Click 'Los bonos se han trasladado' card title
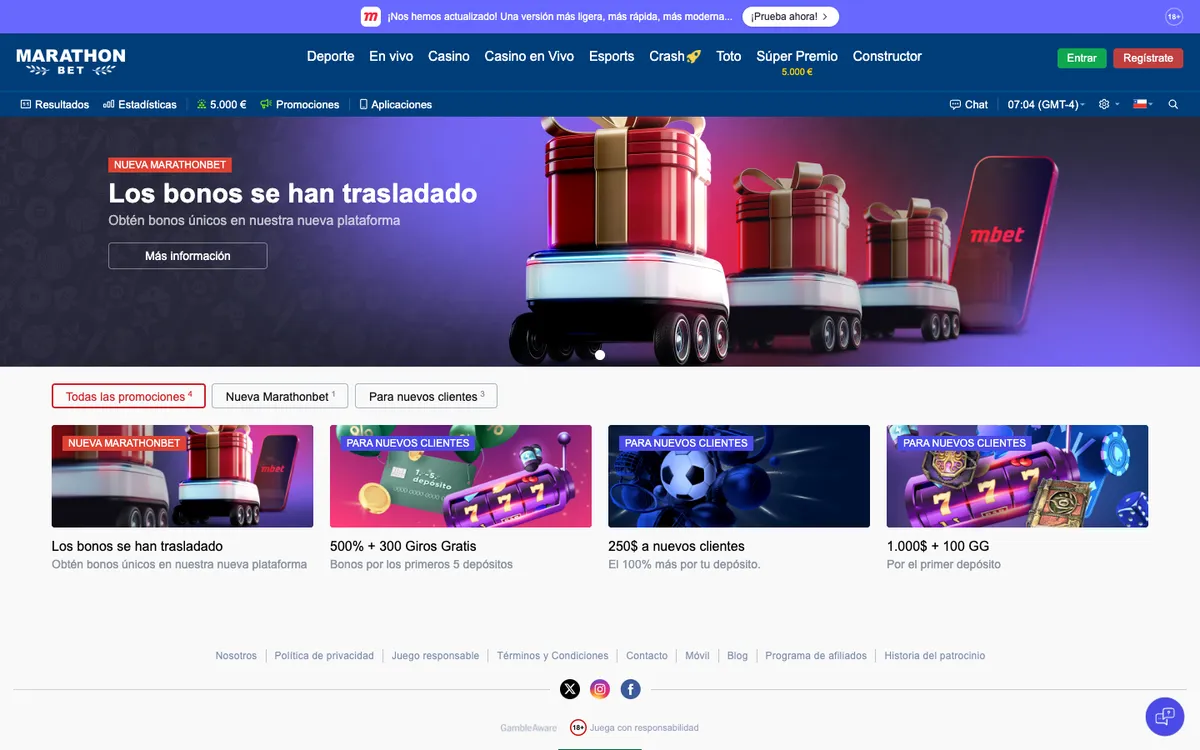1200x750 pixels. 137,546
